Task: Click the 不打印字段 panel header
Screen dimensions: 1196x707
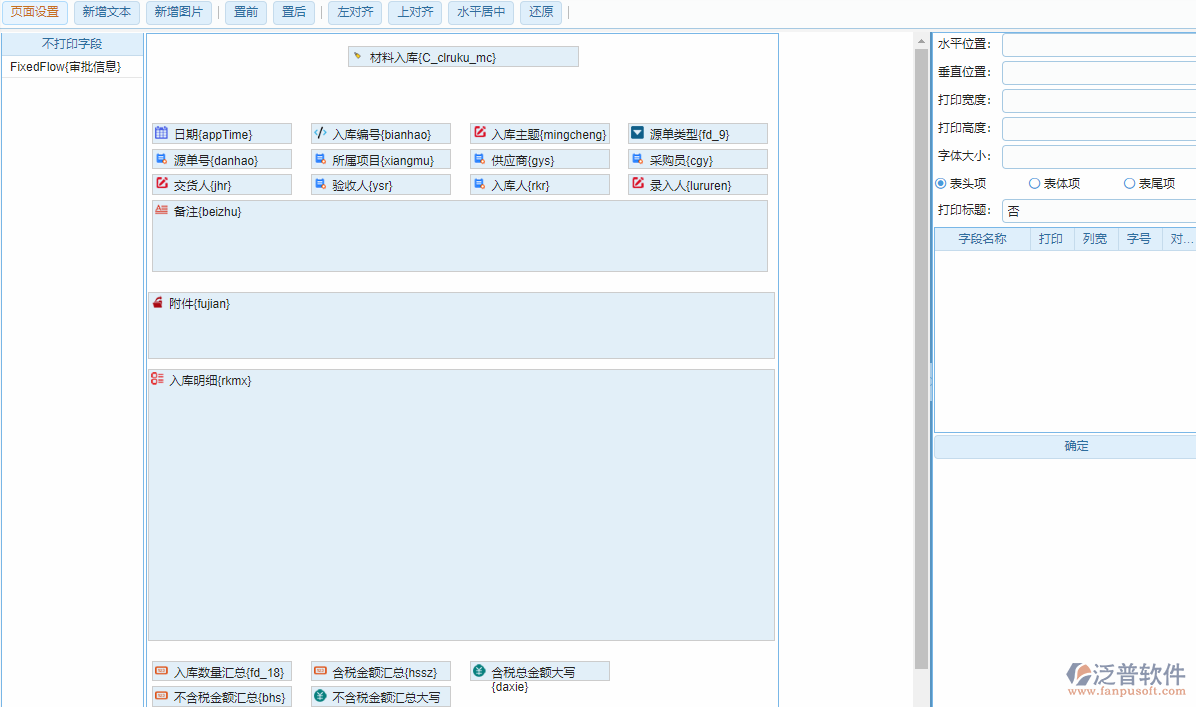Action: pyautogui.click(x=71, y=44)
